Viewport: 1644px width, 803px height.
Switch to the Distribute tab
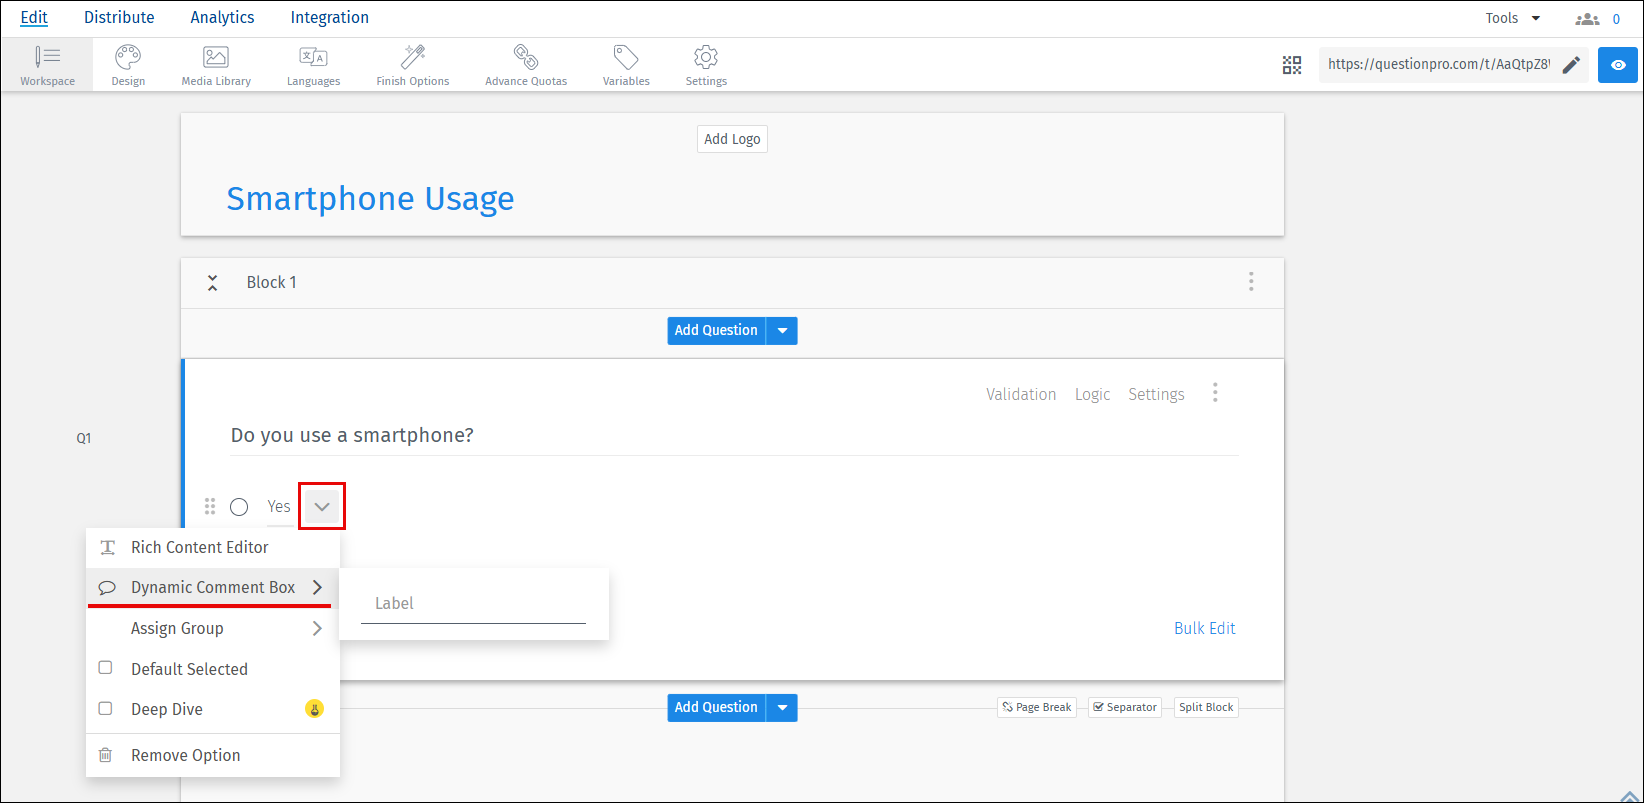pyautogui.click(x=119, y=18)
